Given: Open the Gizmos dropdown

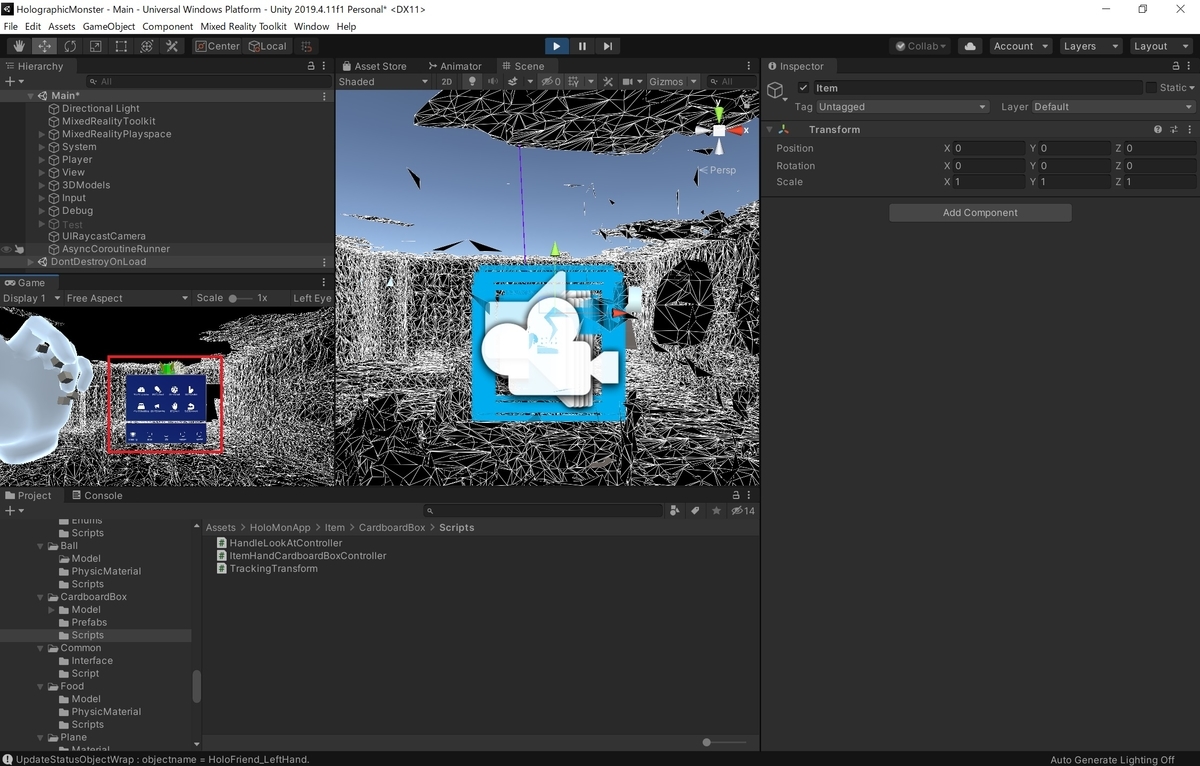Looking at the screenshot, I should pos(671,81).
